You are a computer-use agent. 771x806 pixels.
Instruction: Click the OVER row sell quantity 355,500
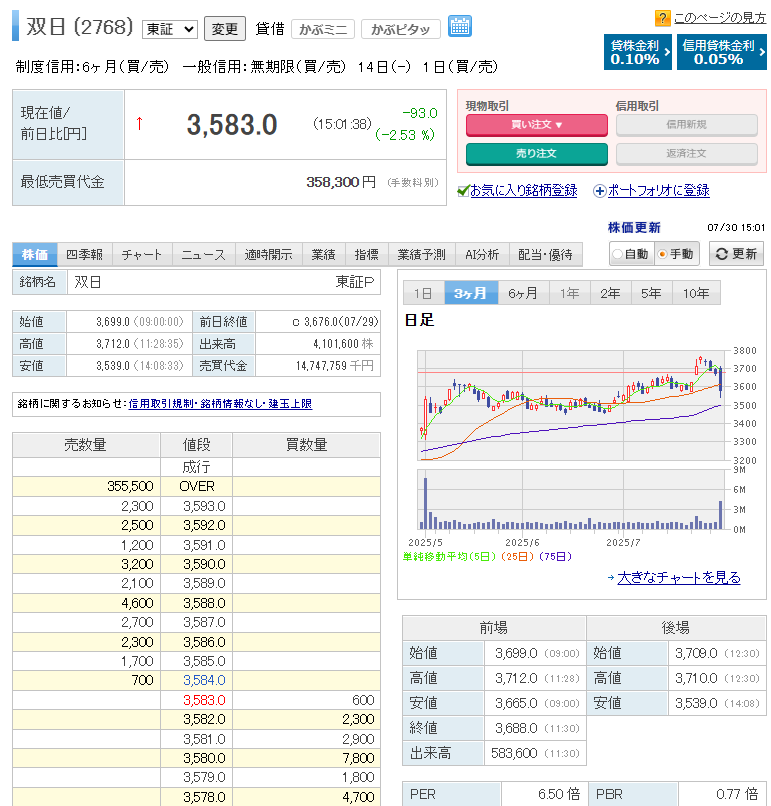click(130, 486)
